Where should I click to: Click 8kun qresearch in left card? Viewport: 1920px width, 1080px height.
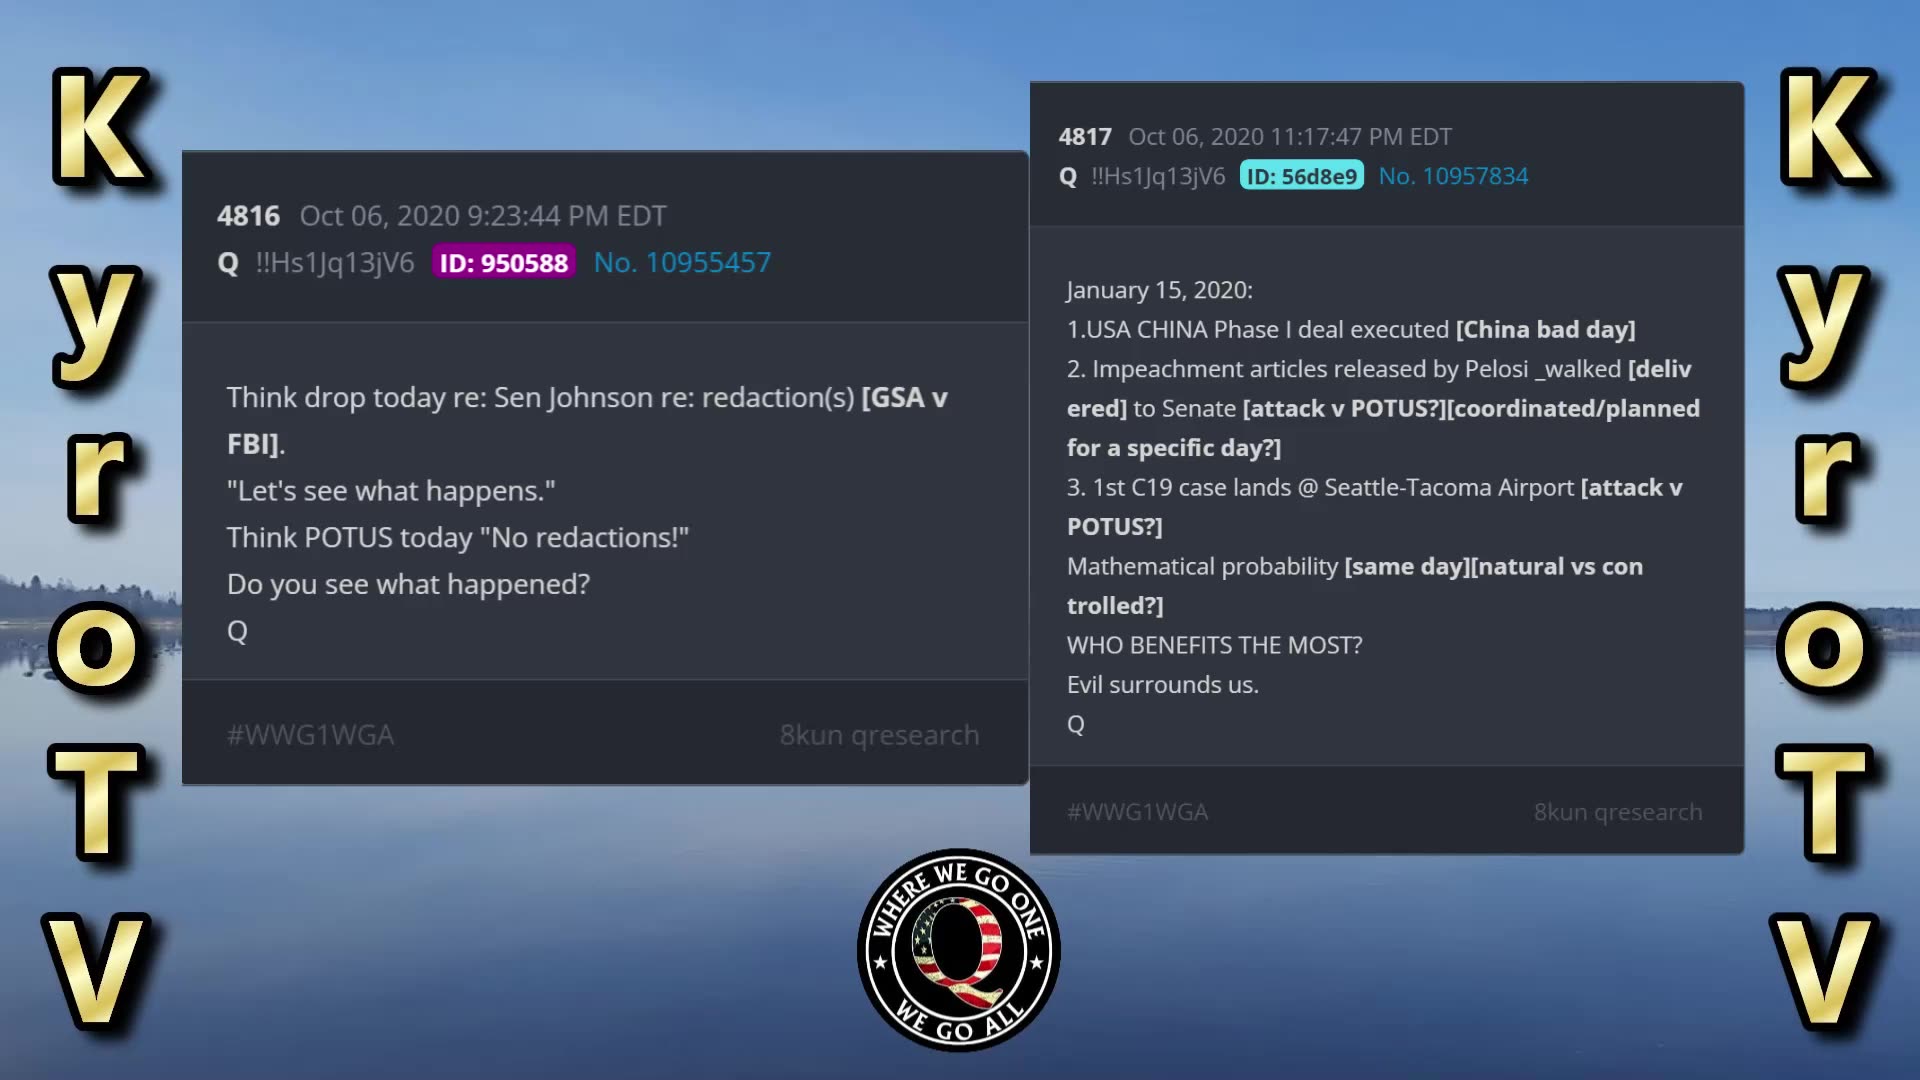(x=879, y=735)
